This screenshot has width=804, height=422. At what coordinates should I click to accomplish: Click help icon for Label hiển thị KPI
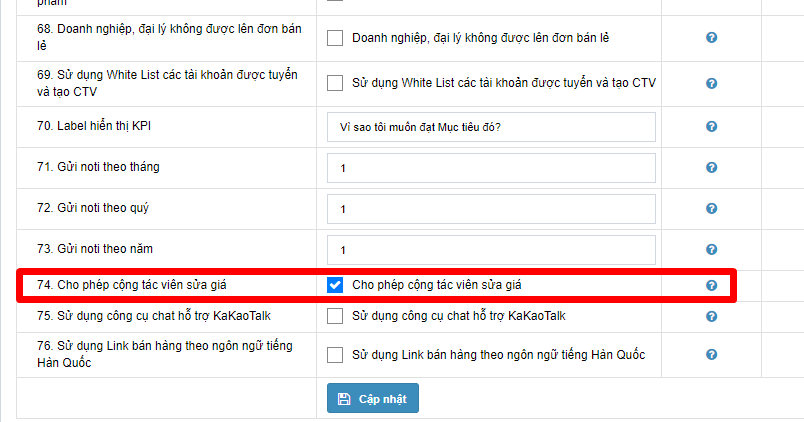[x=711, y=127]
